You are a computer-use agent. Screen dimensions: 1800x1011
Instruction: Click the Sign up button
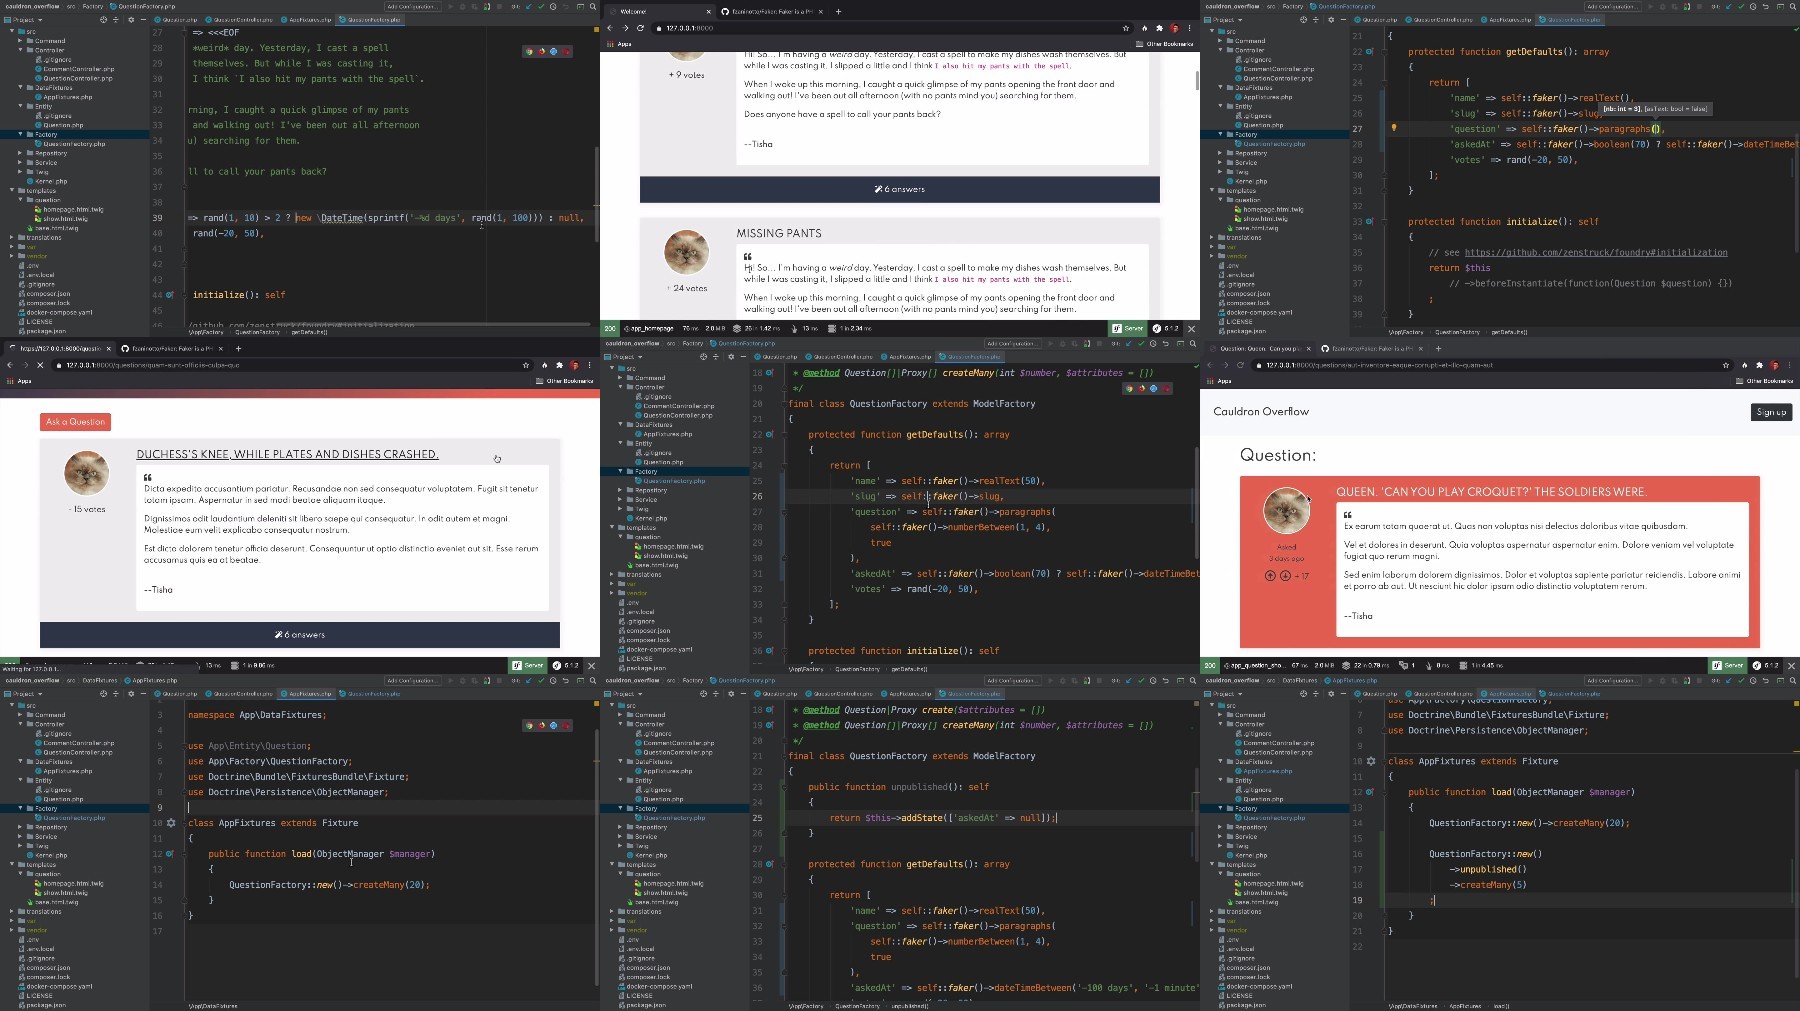[1770, 412]
